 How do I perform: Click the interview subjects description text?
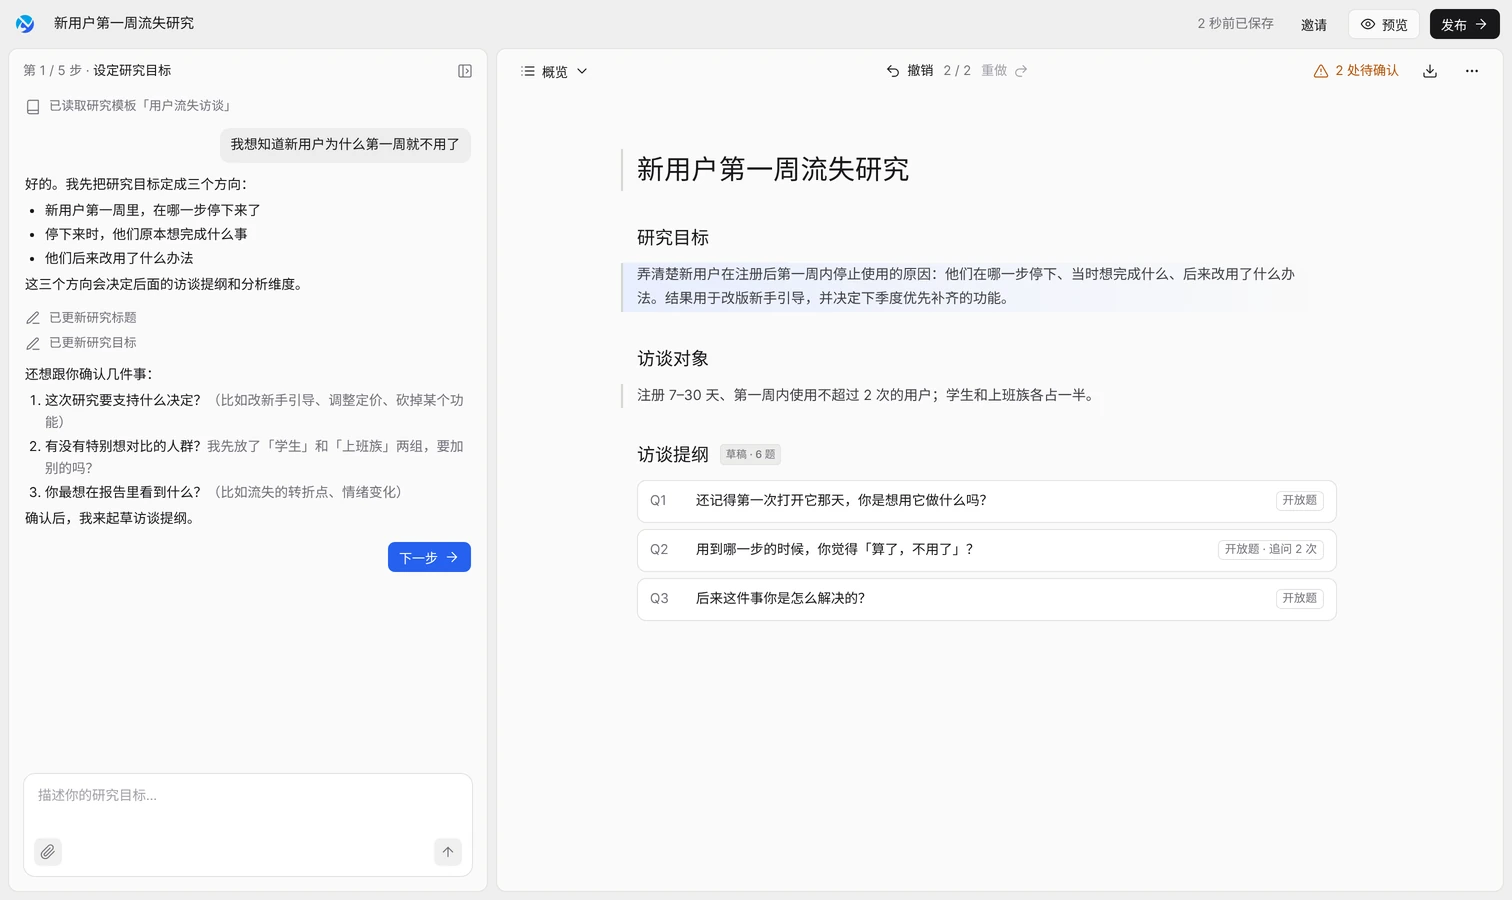click(867, 395)
